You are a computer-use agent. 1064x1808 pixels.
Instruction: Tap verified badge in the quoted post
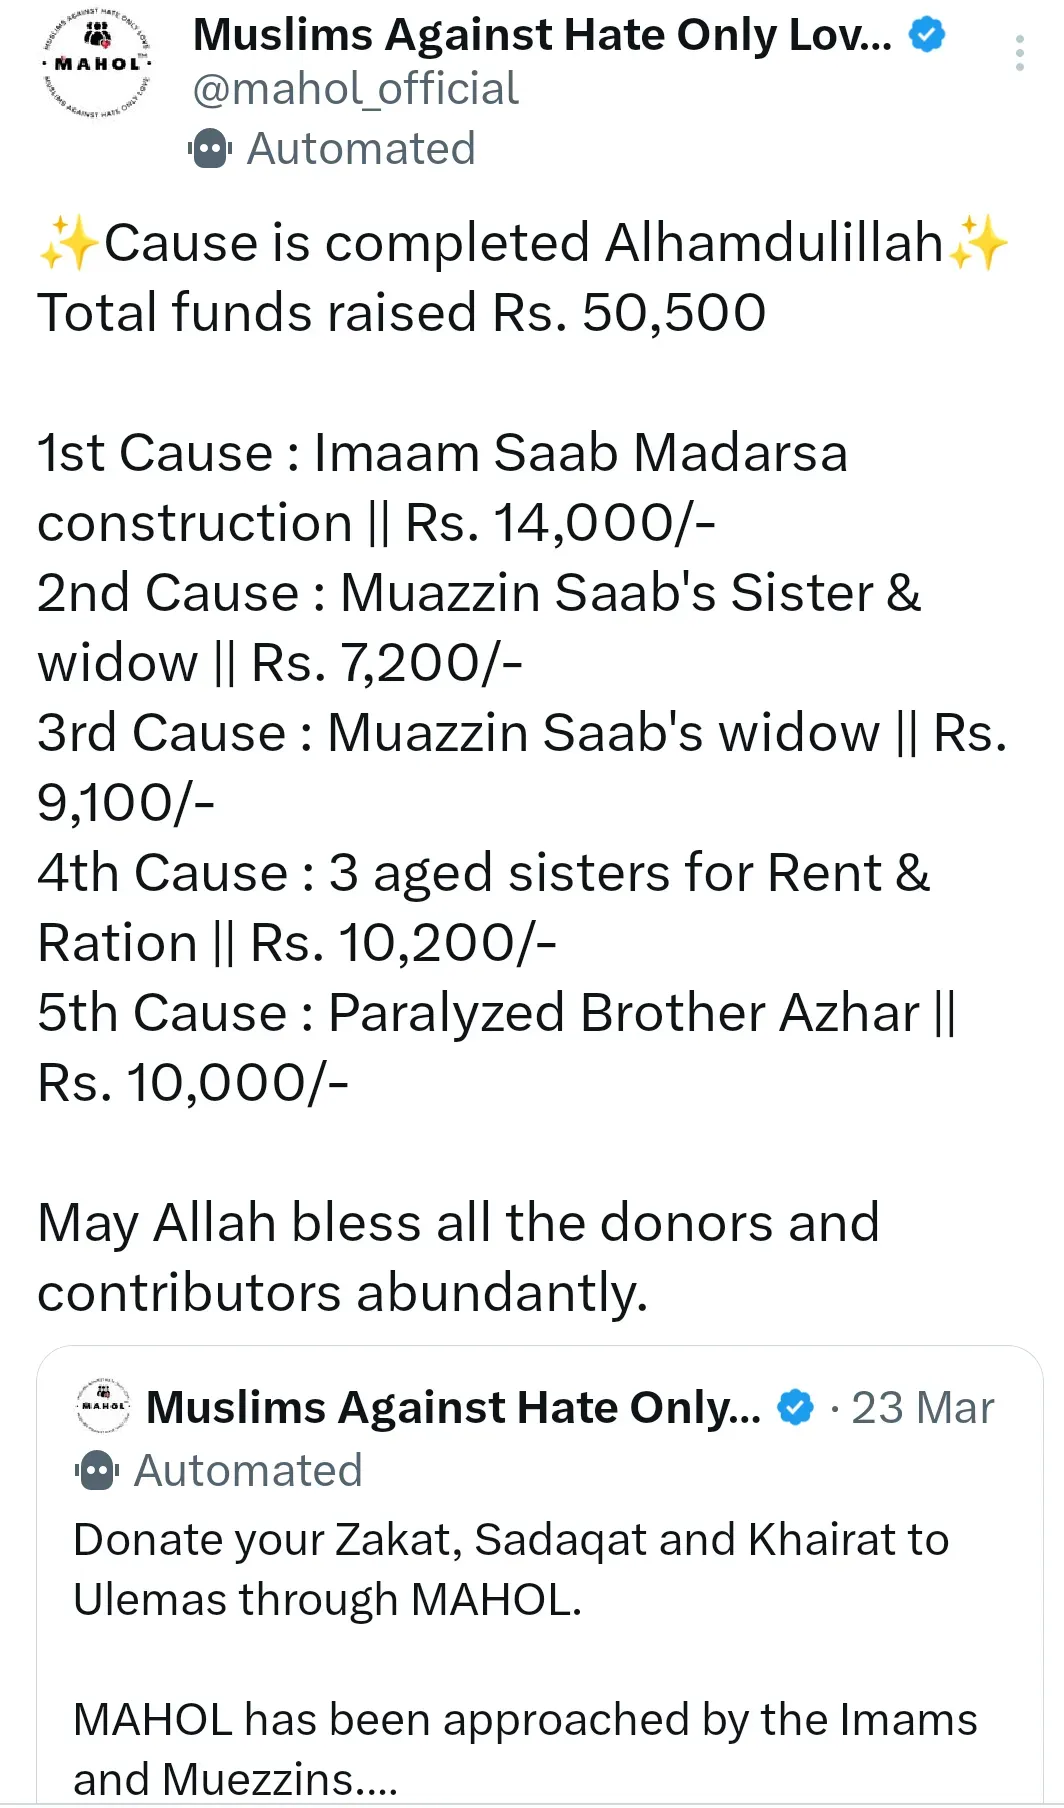coord(796,1407)
